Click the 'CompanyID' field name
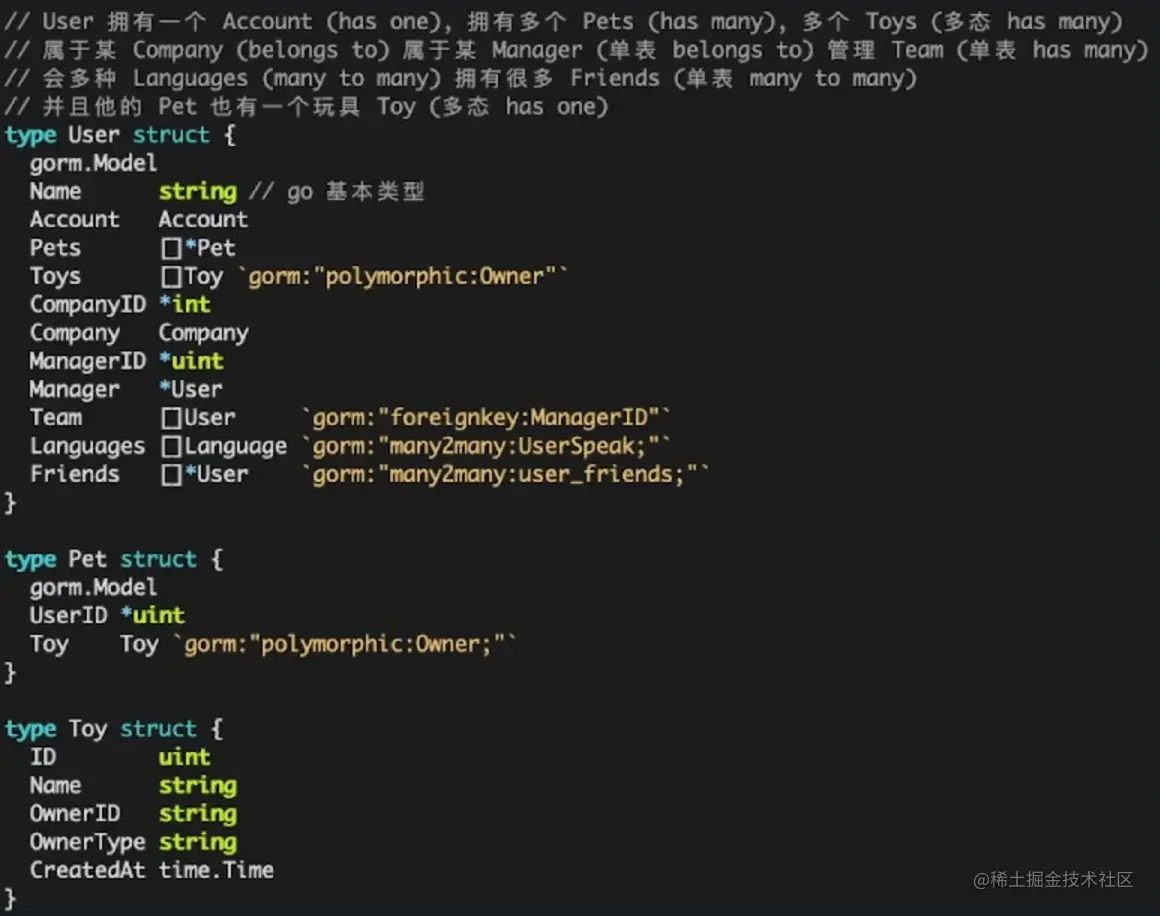This screenshot has height=916, width=1160. click(88, 304)
